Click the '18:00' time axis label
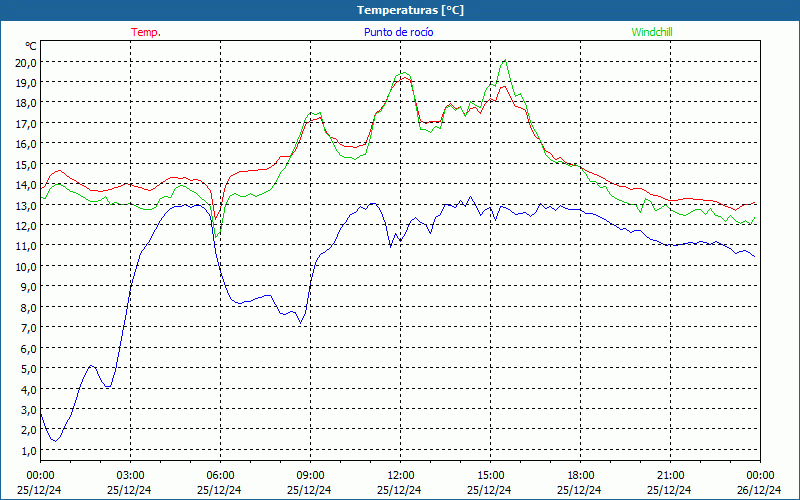This screenshot has width=800, height=500. tap(581, 476)
